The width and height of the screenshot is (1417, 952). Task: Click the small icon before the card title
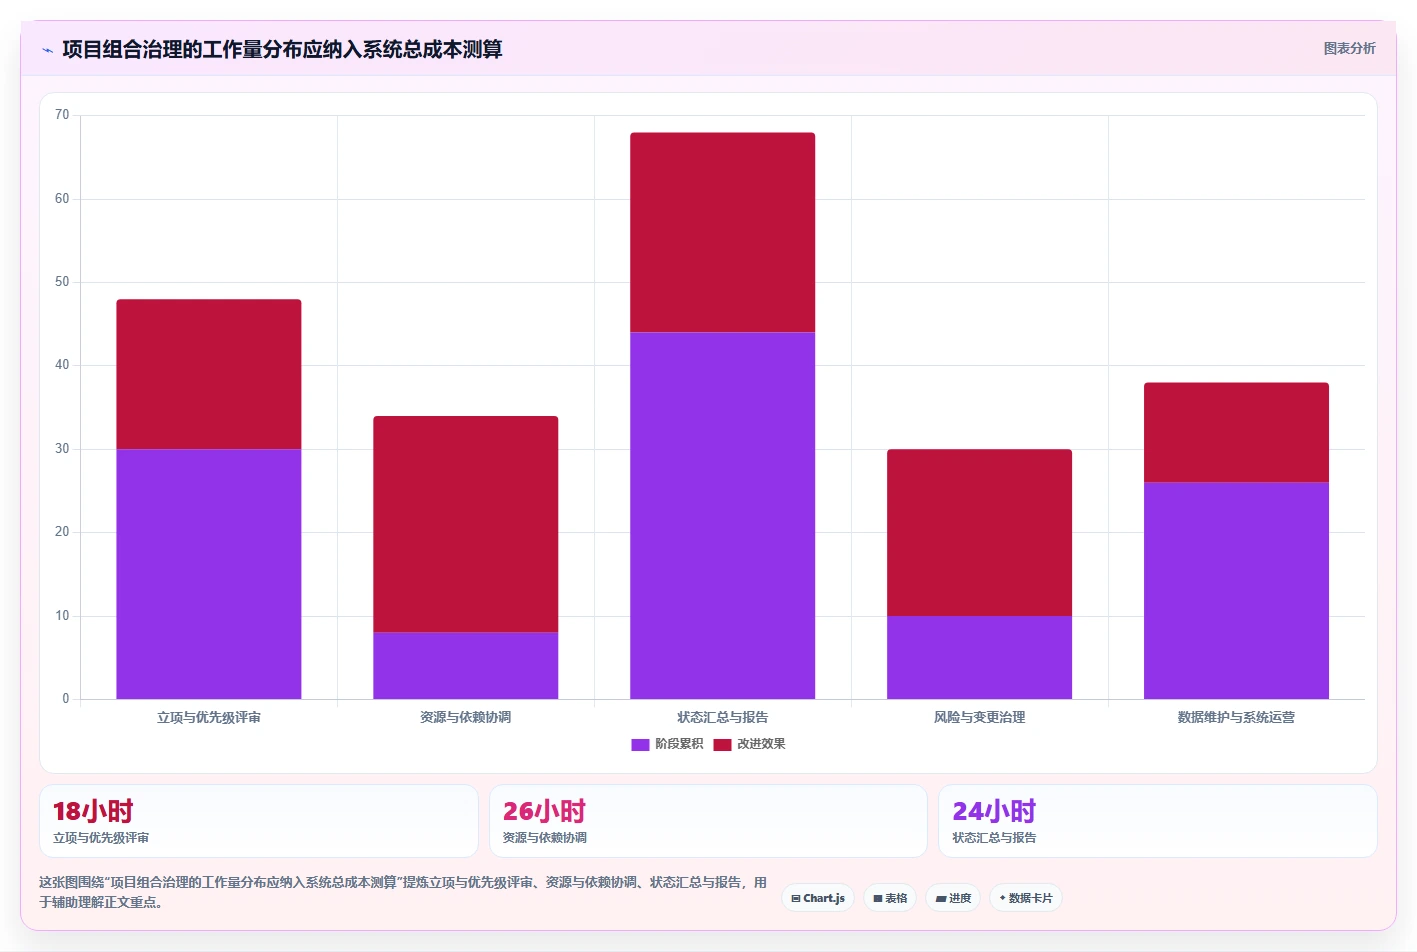tap(47, 50)
